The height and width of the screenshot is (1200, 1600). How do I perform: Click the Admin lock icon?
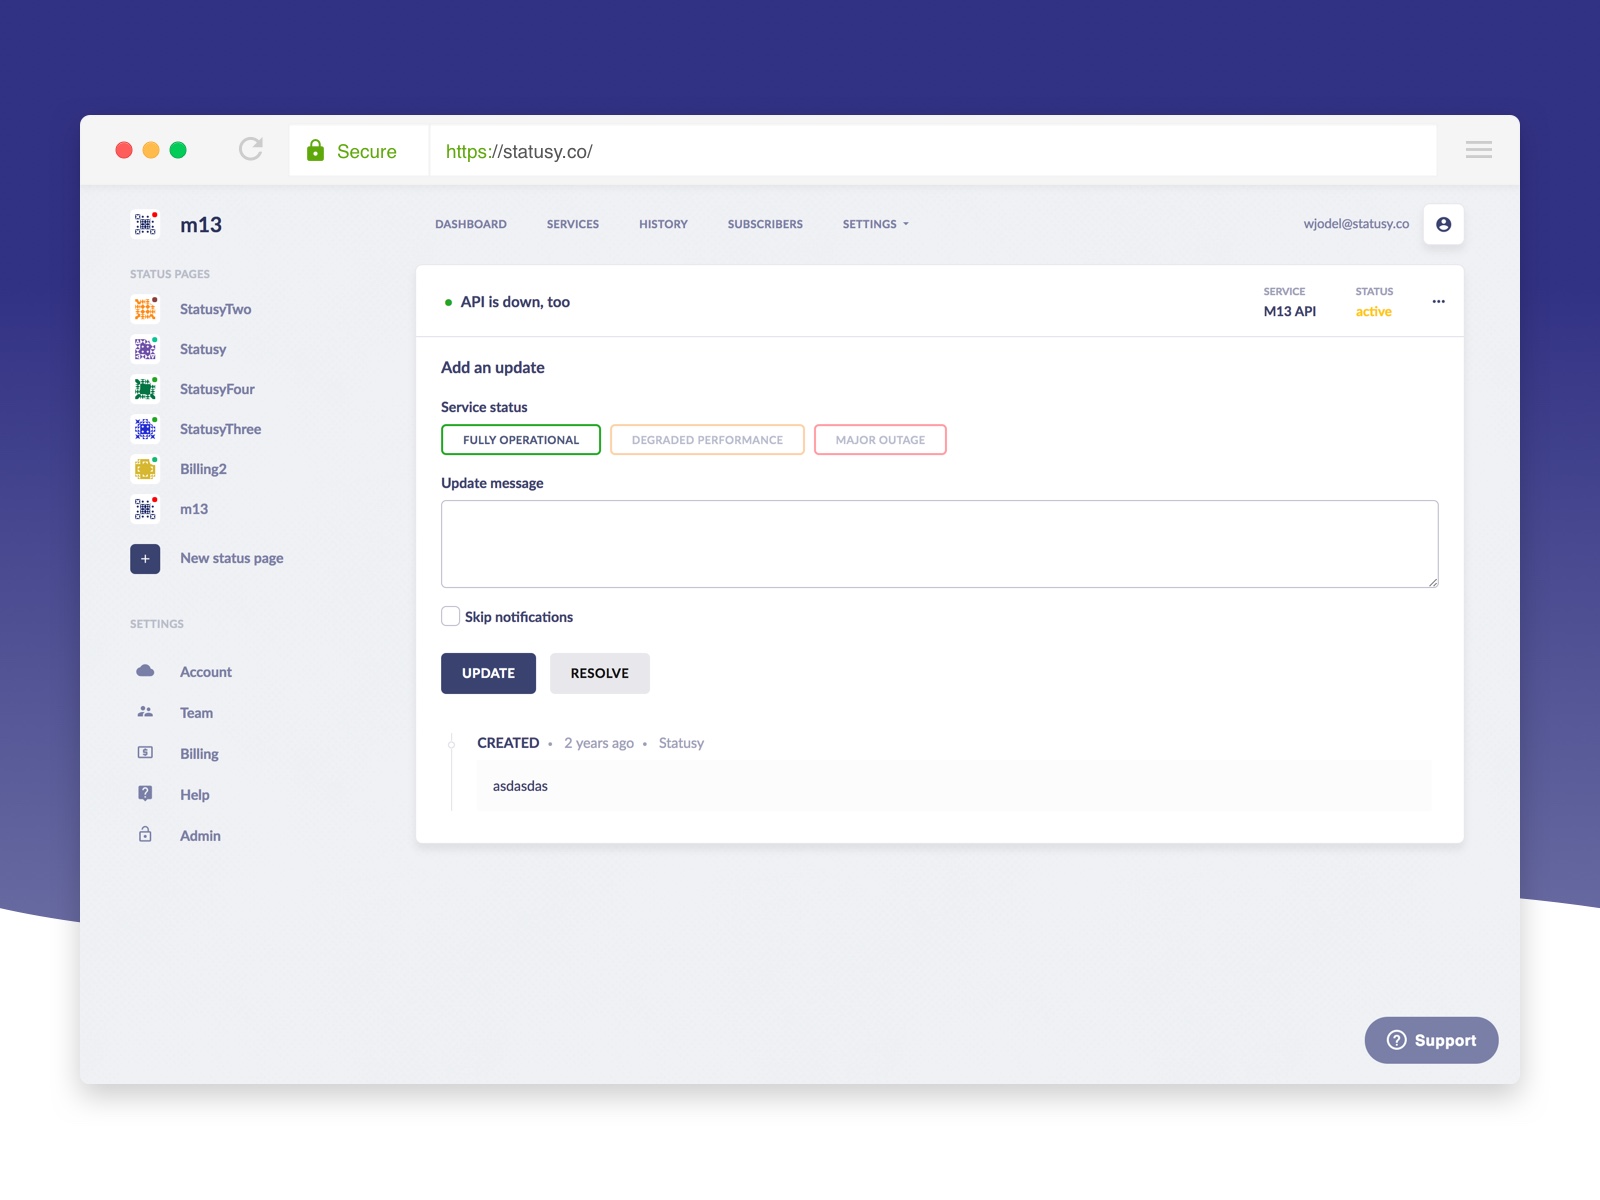click(x=145, y=834)
